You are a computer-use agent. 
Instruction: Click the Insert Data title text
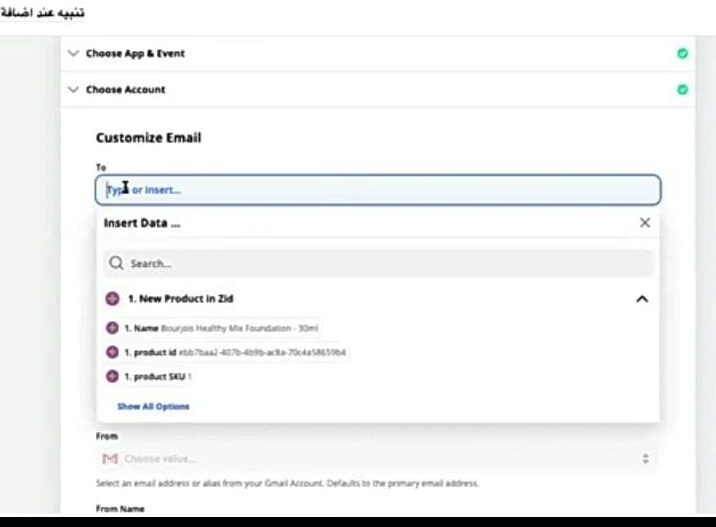pyautogui.click(x=142, y=223)
